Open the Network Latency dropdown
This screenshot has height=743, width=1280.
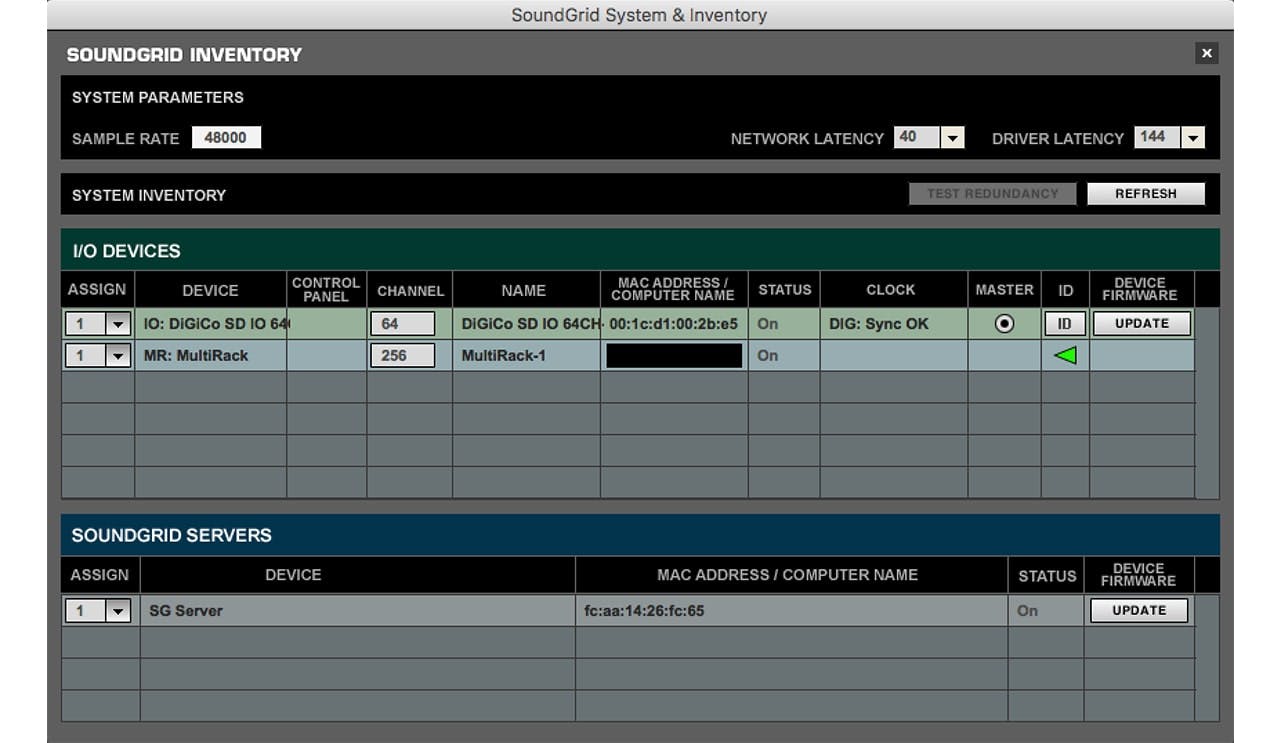(x=952, y=138)
